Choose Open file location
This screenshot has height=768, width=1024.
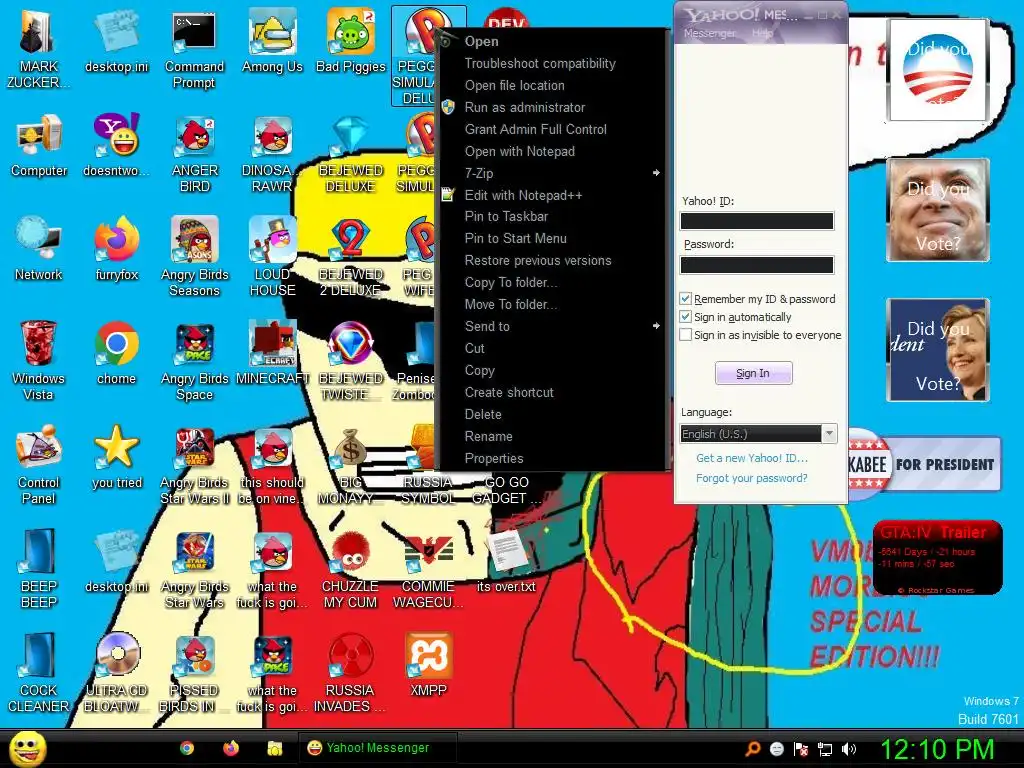(552, 86)
